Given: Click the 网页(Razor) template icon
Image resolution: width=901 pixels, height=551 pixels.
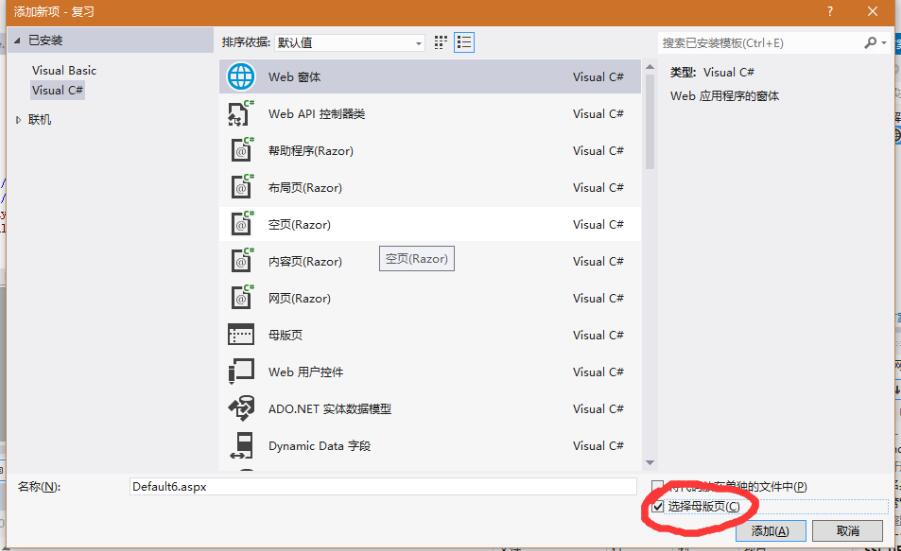Looking at the screenshot, I should (x=241, y=298).
